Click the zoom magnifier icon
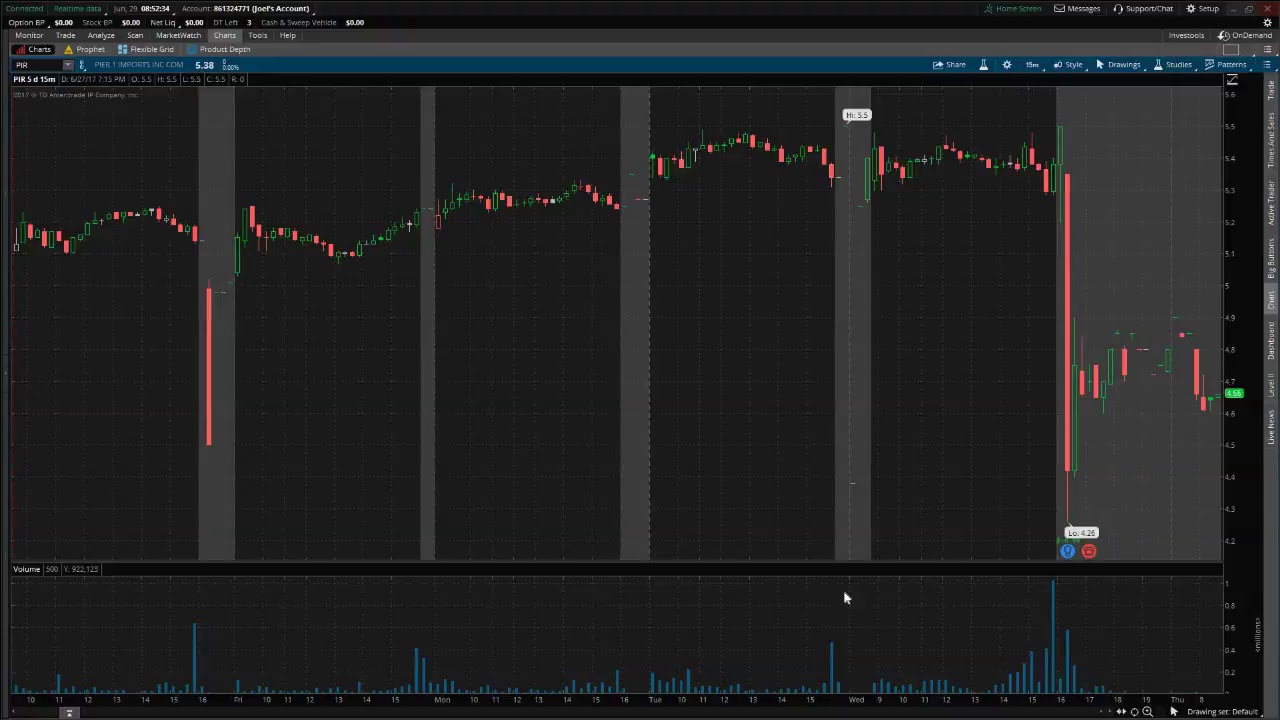 1147,712
